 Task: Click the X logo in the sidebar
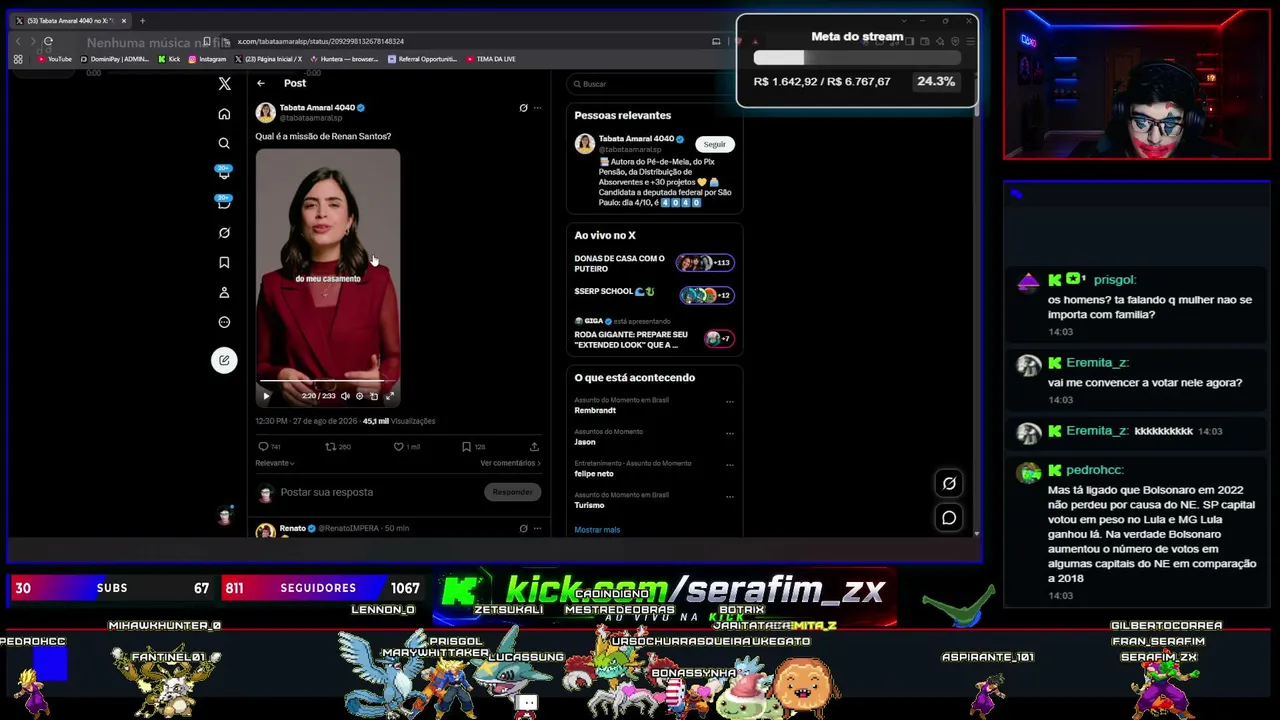[x=224, y=84]
